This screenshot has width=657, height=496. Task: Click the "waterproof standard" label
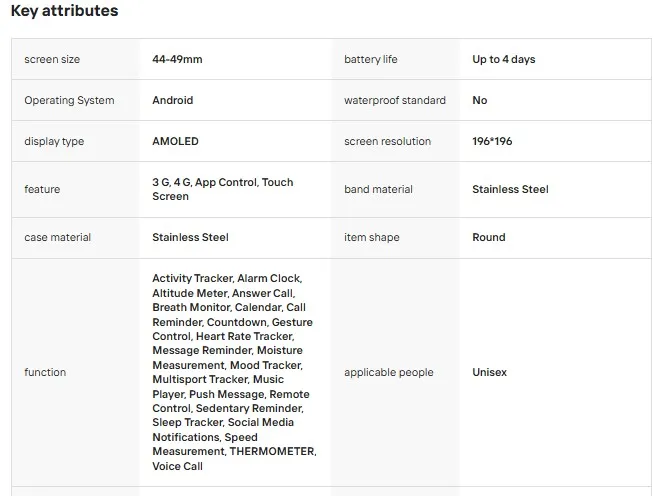pos(395,101)
